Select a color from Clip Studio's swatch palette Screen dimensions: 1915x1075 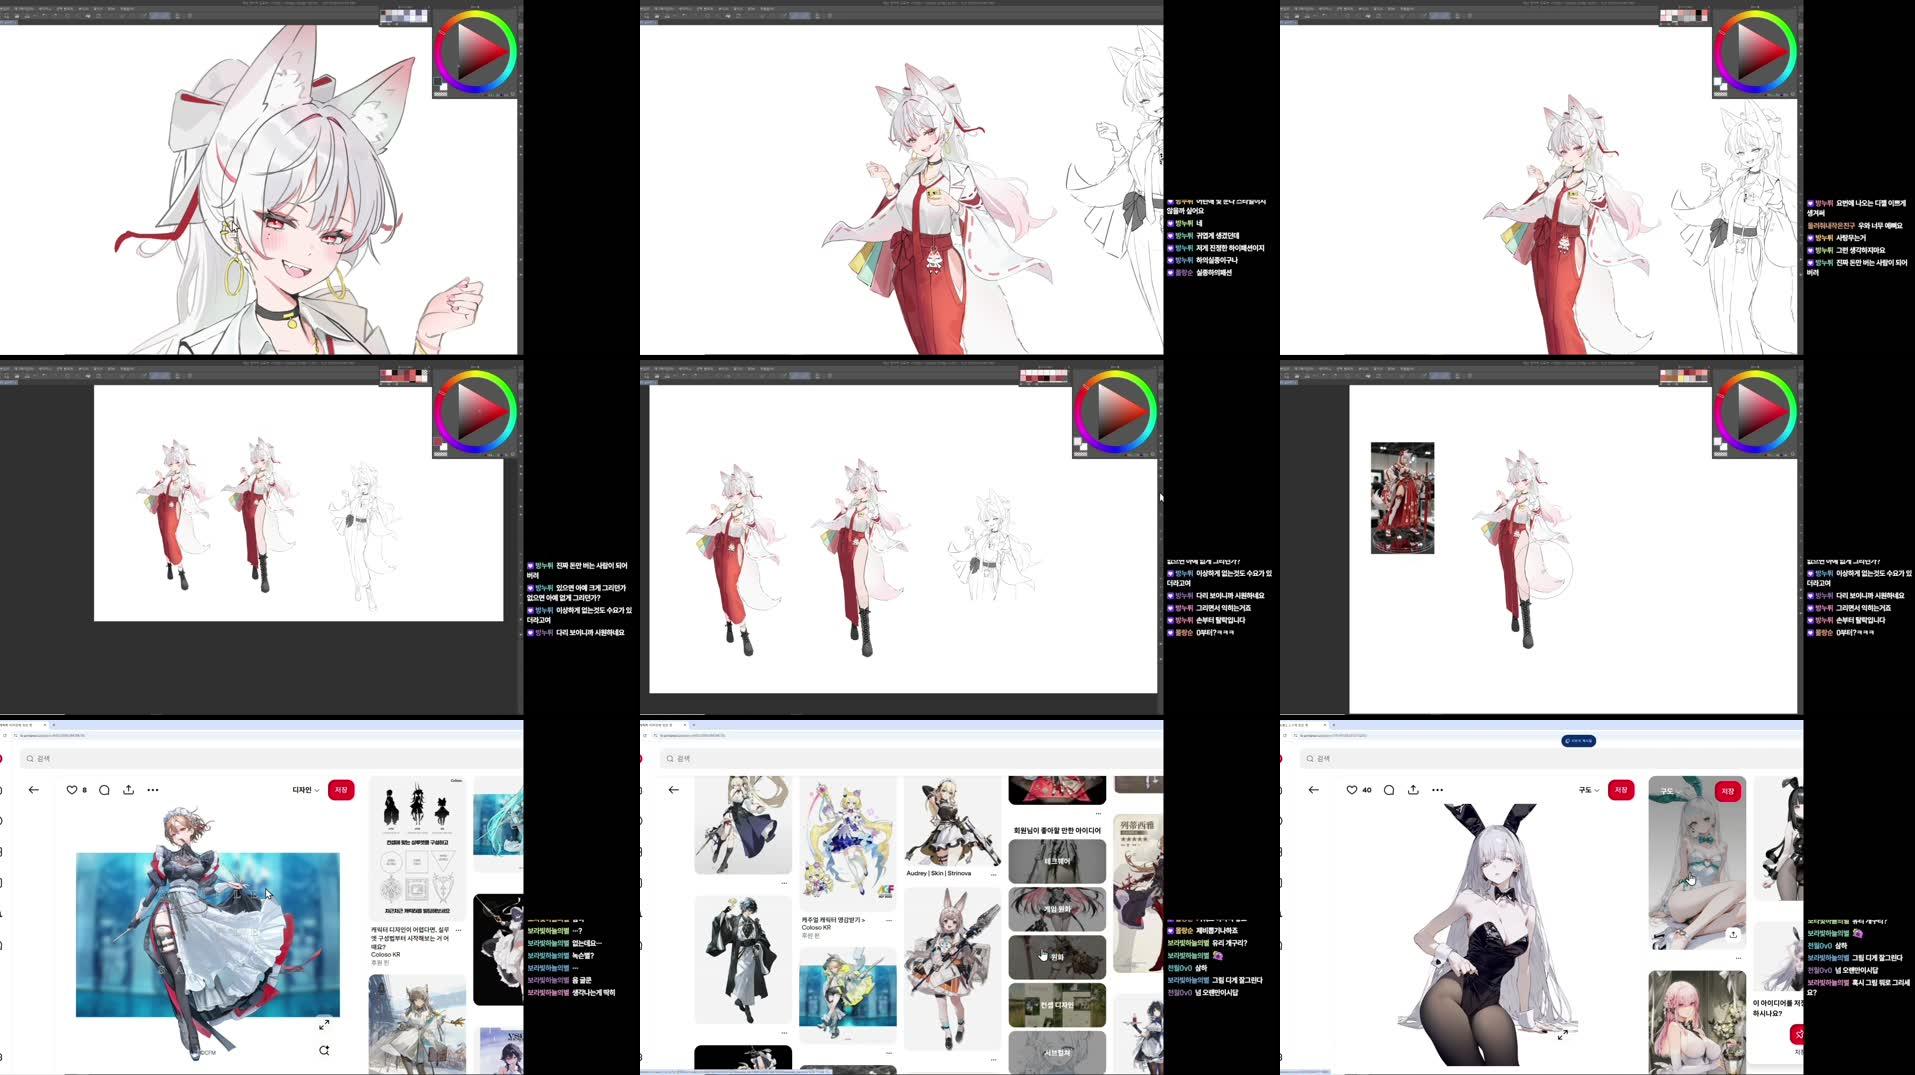400,14
